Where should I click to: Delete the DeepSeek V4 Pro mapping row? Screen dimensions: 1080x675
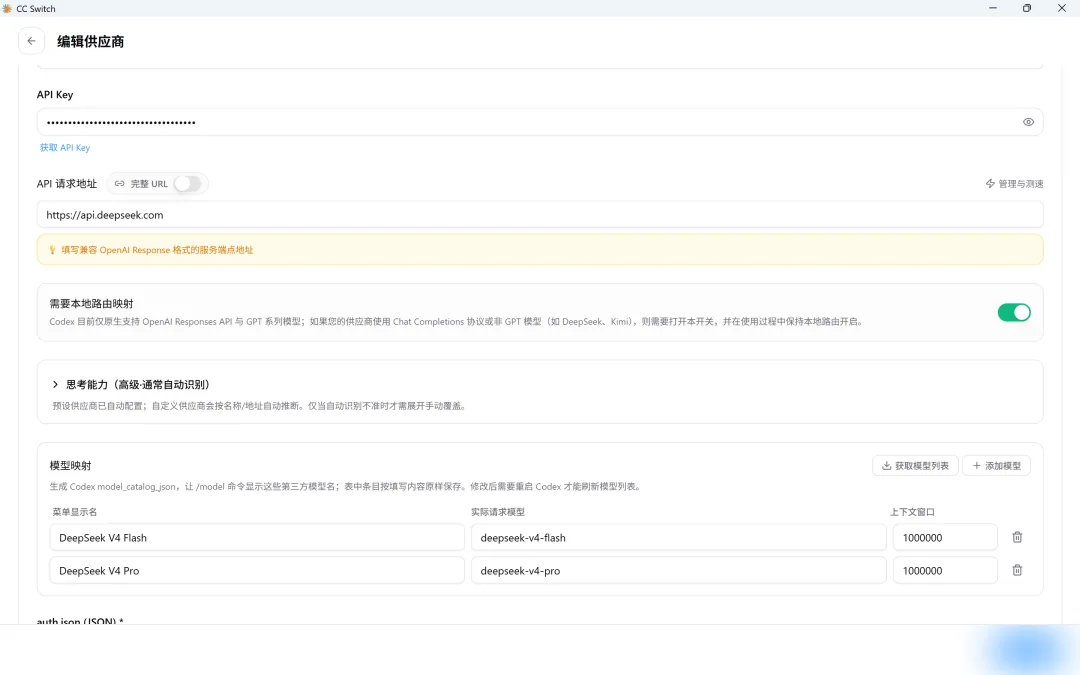tap(1017, 570)
